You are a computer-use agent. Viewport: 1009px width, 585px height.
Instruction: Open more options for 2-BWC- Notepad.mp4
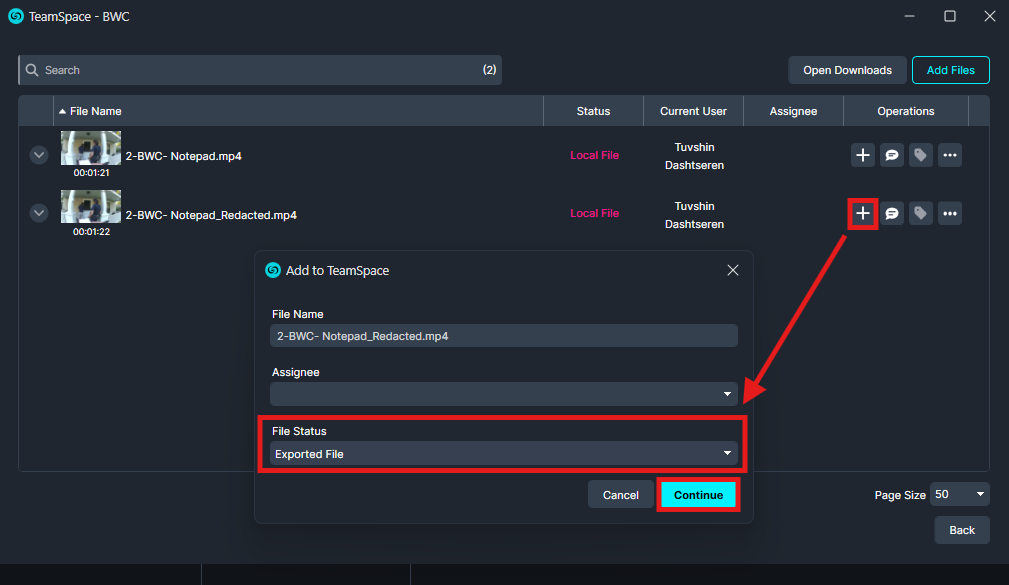(950, 155)
